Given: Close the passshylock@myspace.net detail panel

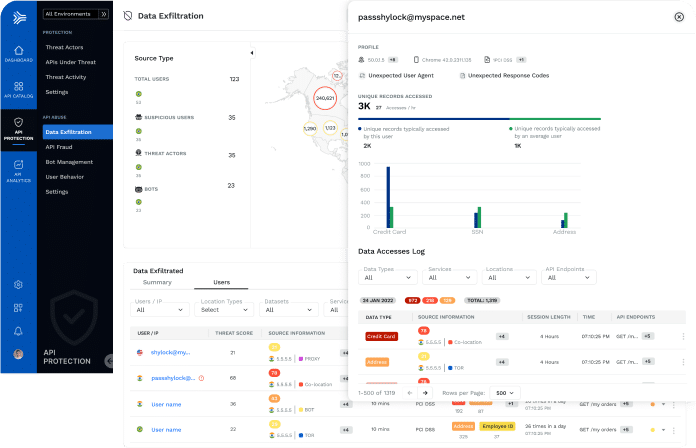Looking at the screenshot, I should (679, 17).
